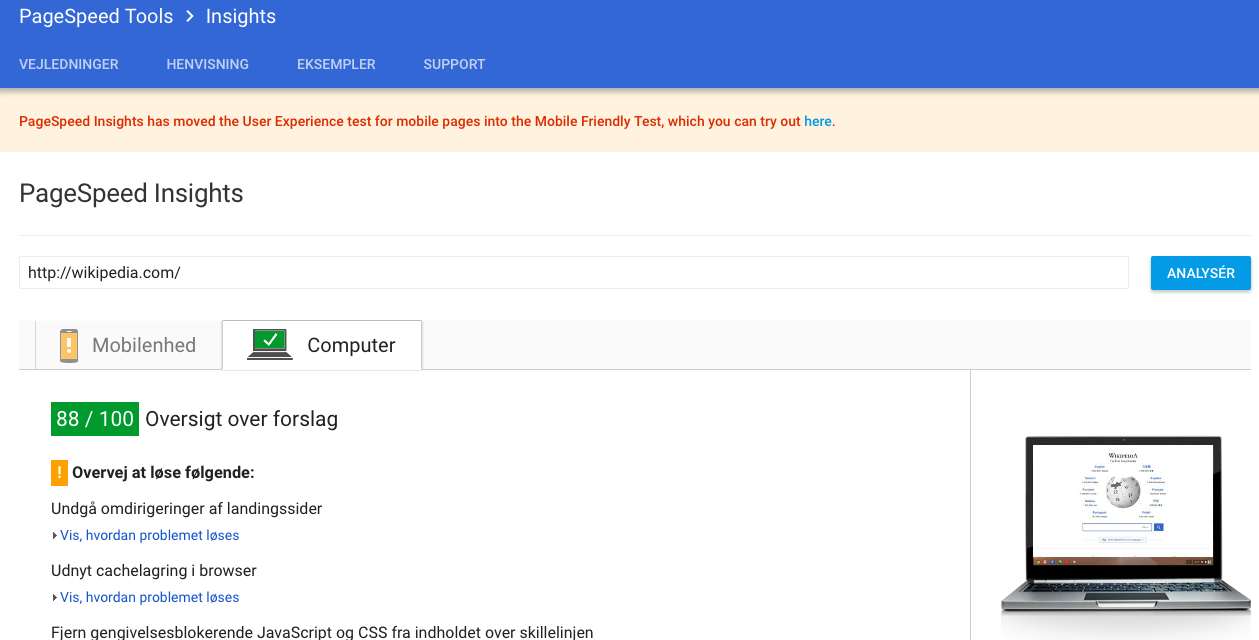
Task: Click the phone warning icon on Mobilenhed tab
Action: tap(68, 345)
